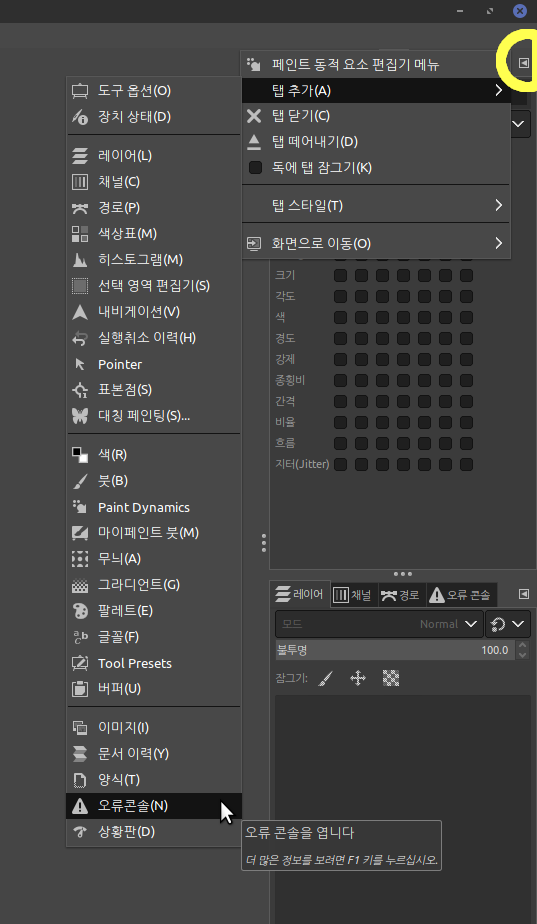Choose 붓(B) brushes entry
Viewport: 537px width, 924px height.
(x=153, y=481)
